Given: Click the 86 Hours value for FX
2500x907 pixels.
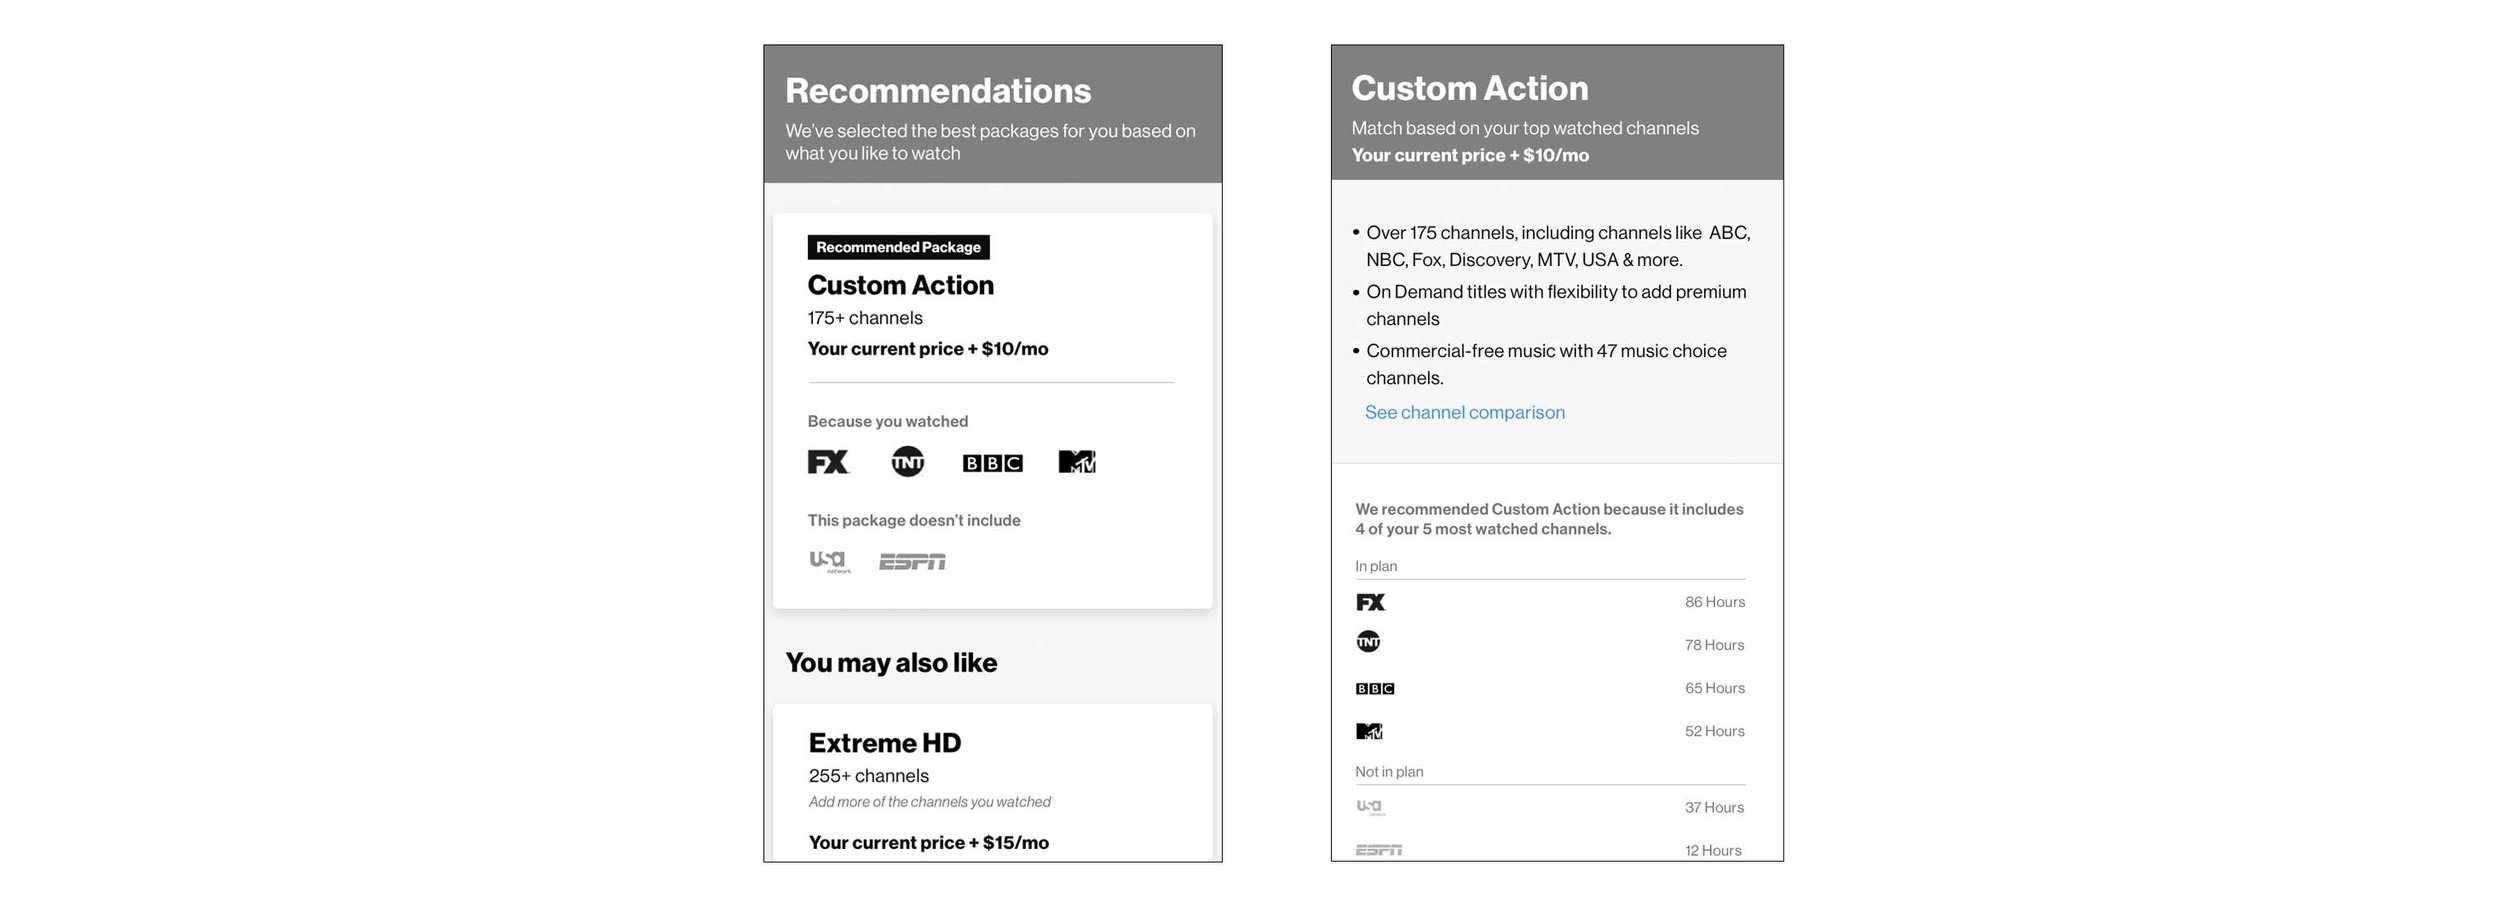Looking at the screenshot, I should (1714, 602).
